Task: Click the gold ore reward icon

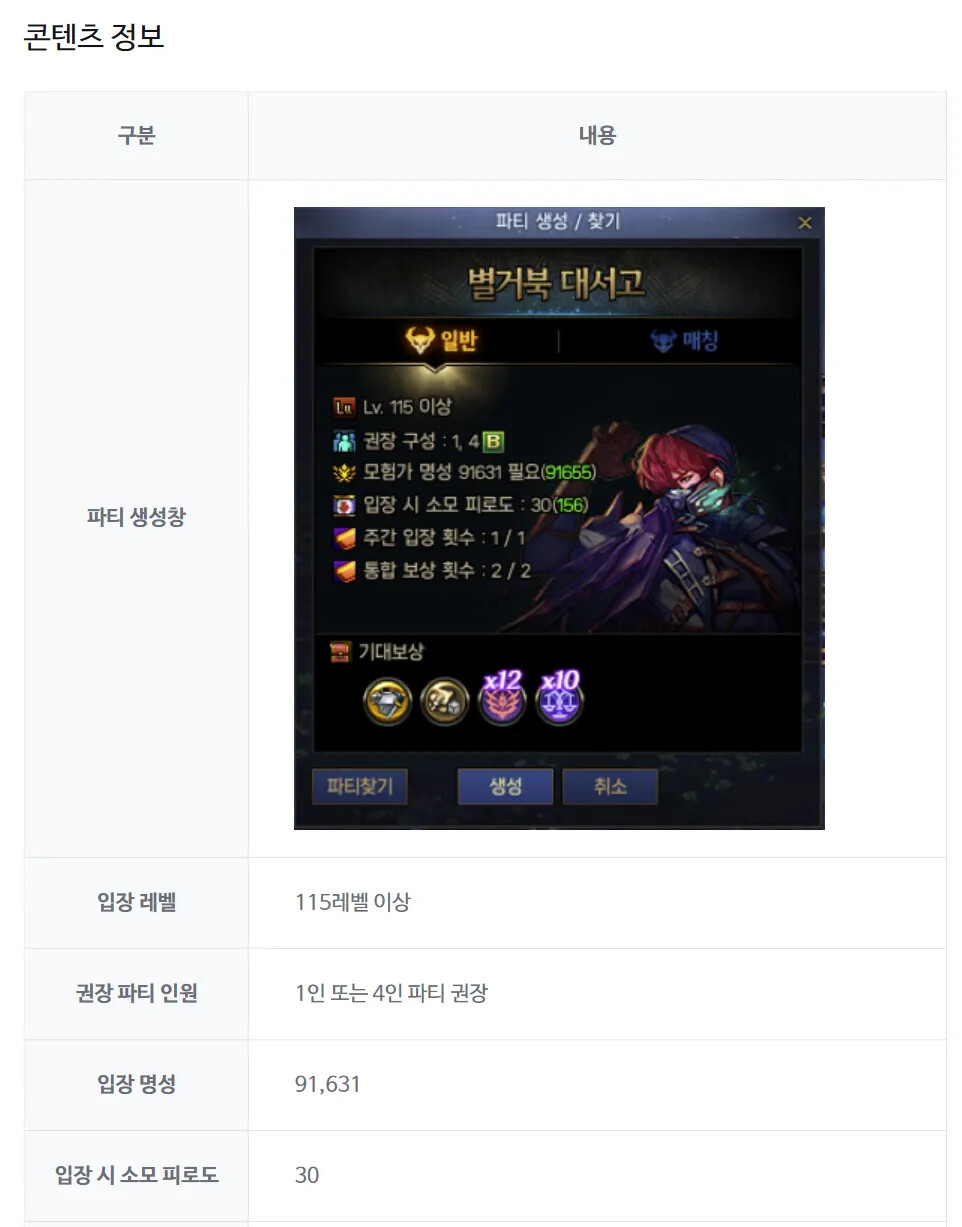Action: point(444,701)
